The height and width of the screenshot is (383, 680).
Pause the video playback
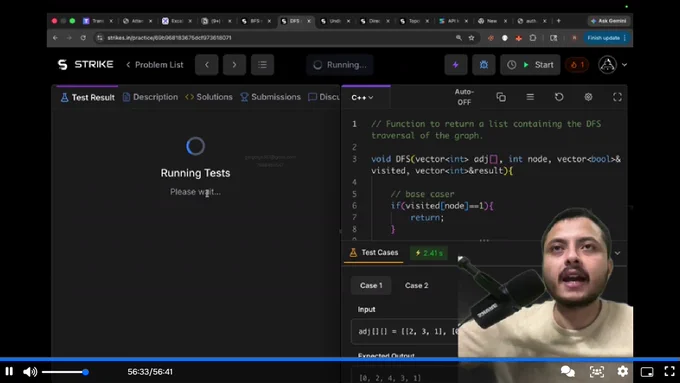(9, 372)
